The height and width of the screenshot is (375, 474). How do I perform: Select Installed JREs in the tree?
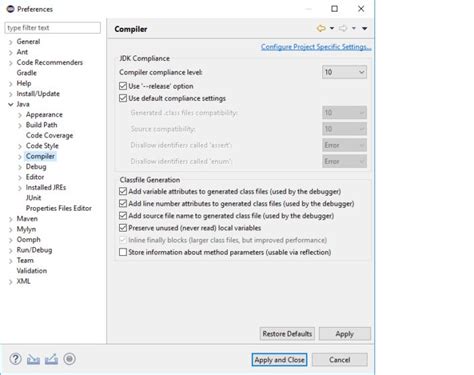coord(46,187)
